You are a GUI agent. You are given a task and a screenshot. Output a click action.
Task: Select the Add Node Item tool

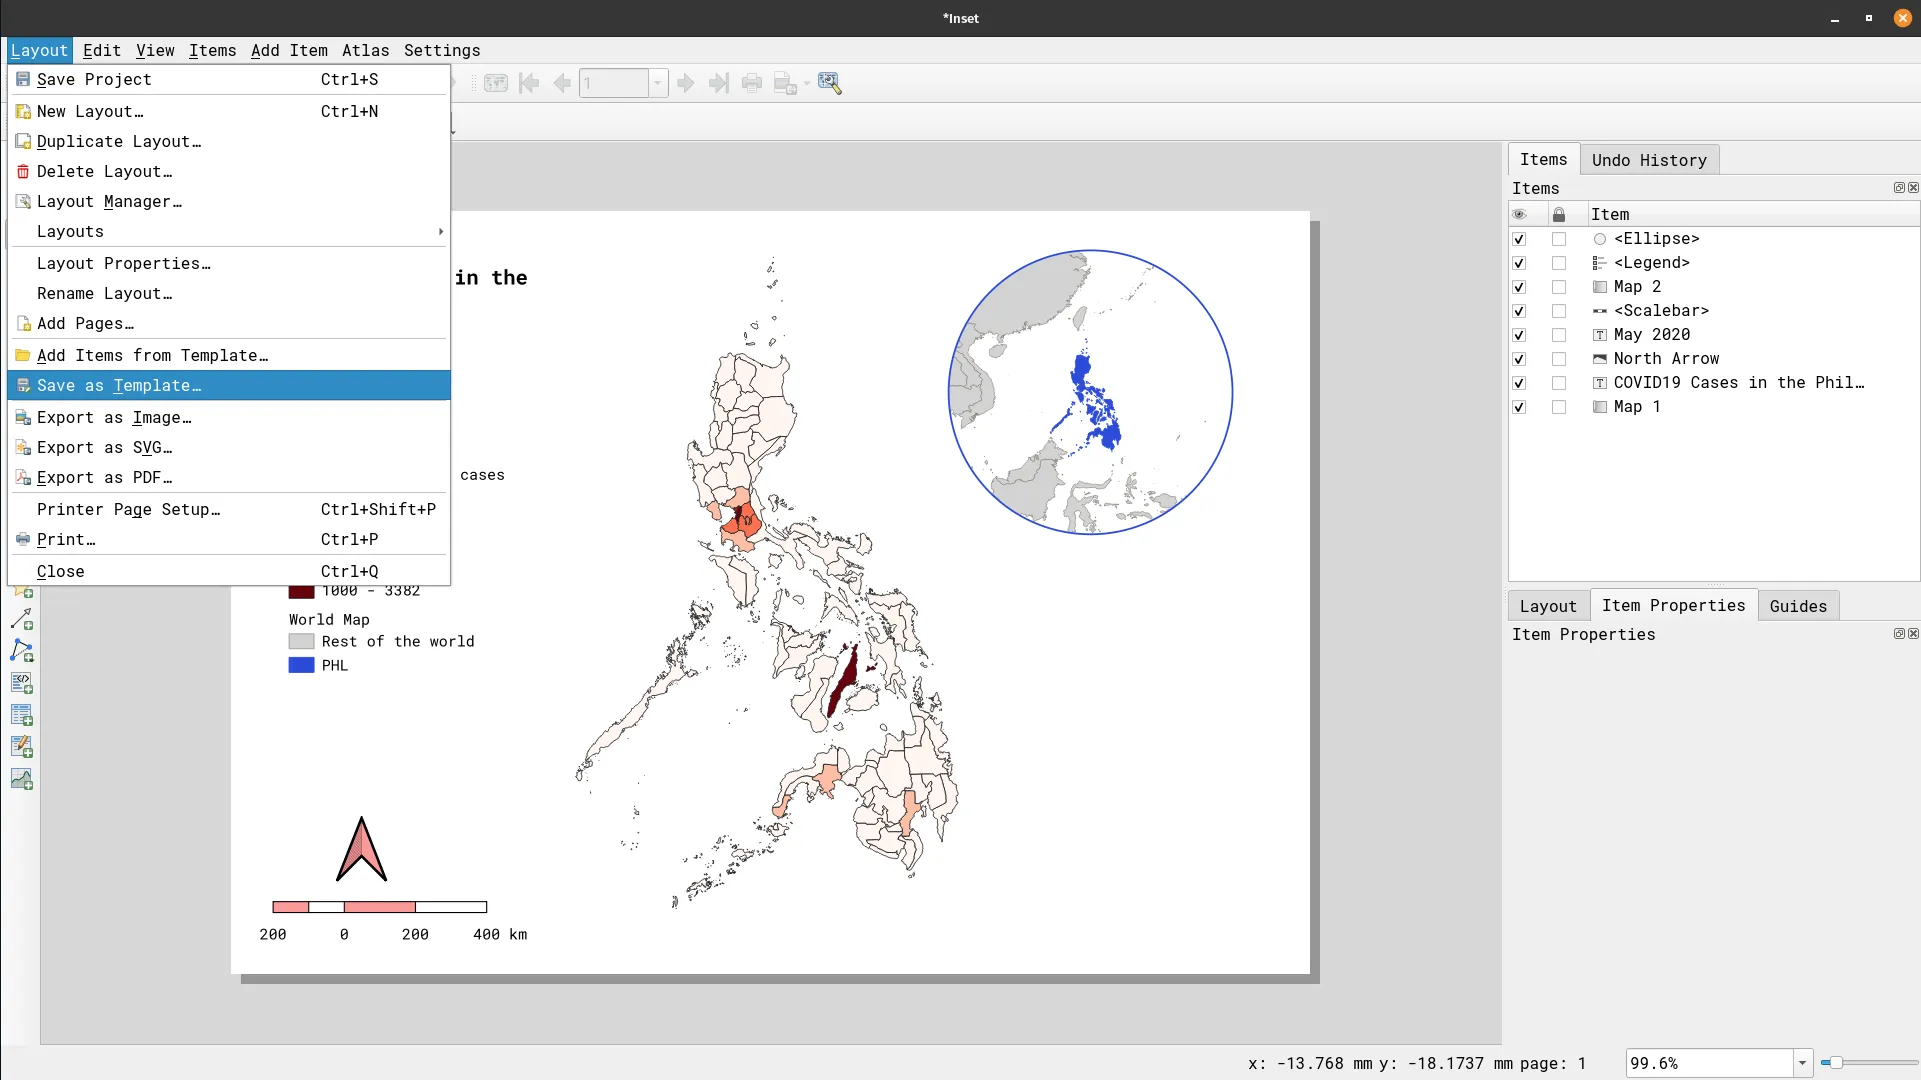click(22, 651)
